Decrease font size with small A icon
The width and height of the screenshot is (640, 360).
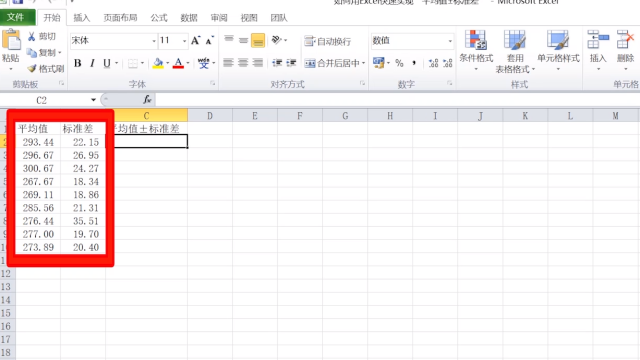209,40
